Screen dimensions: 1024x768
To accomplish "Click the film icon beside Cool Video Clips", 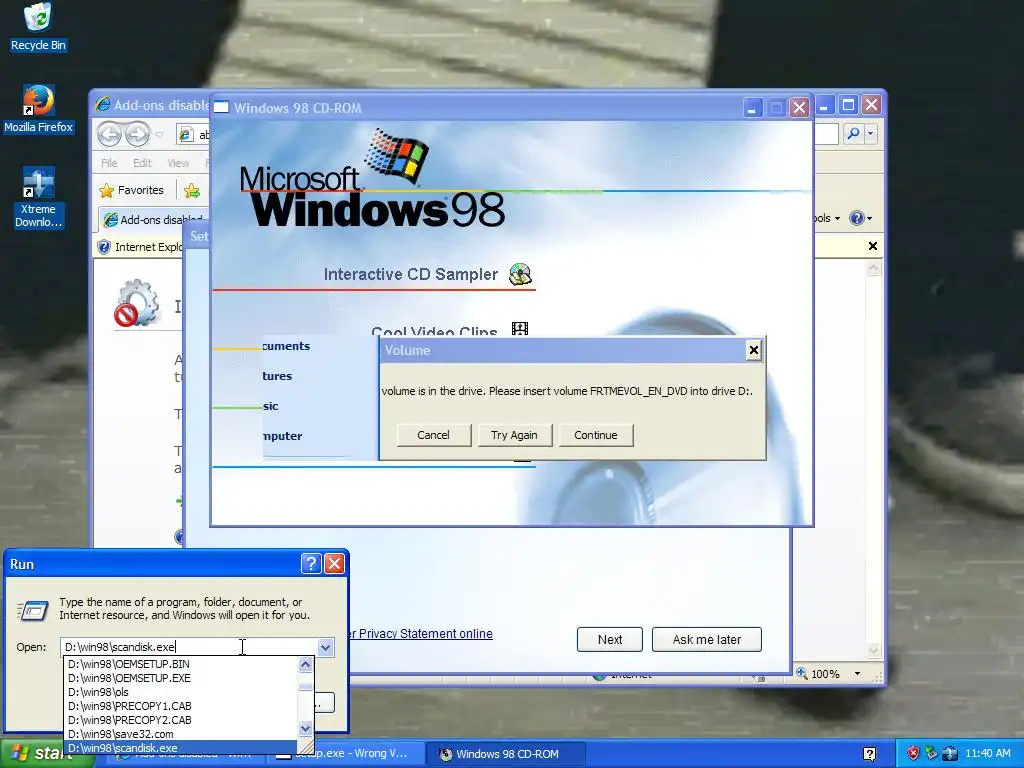I will 520,328.
